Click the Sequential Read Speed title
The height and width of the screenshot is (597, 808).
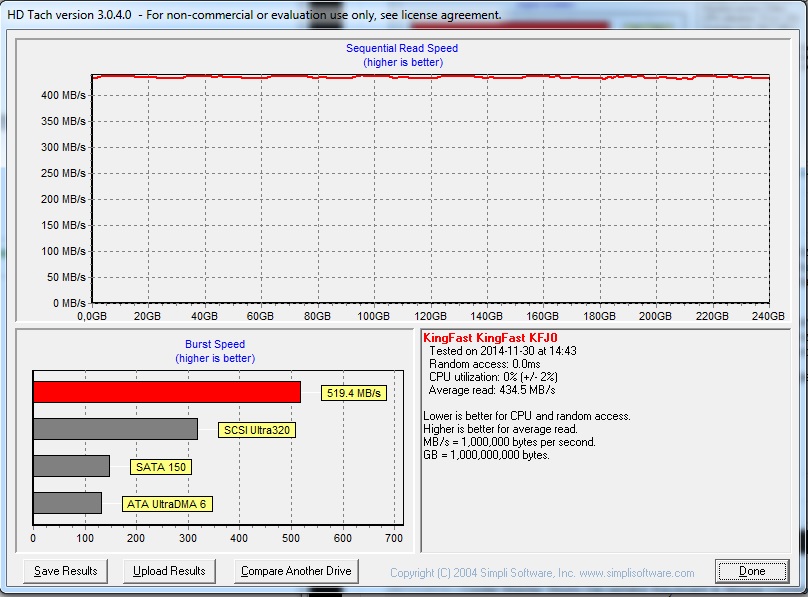402,48
